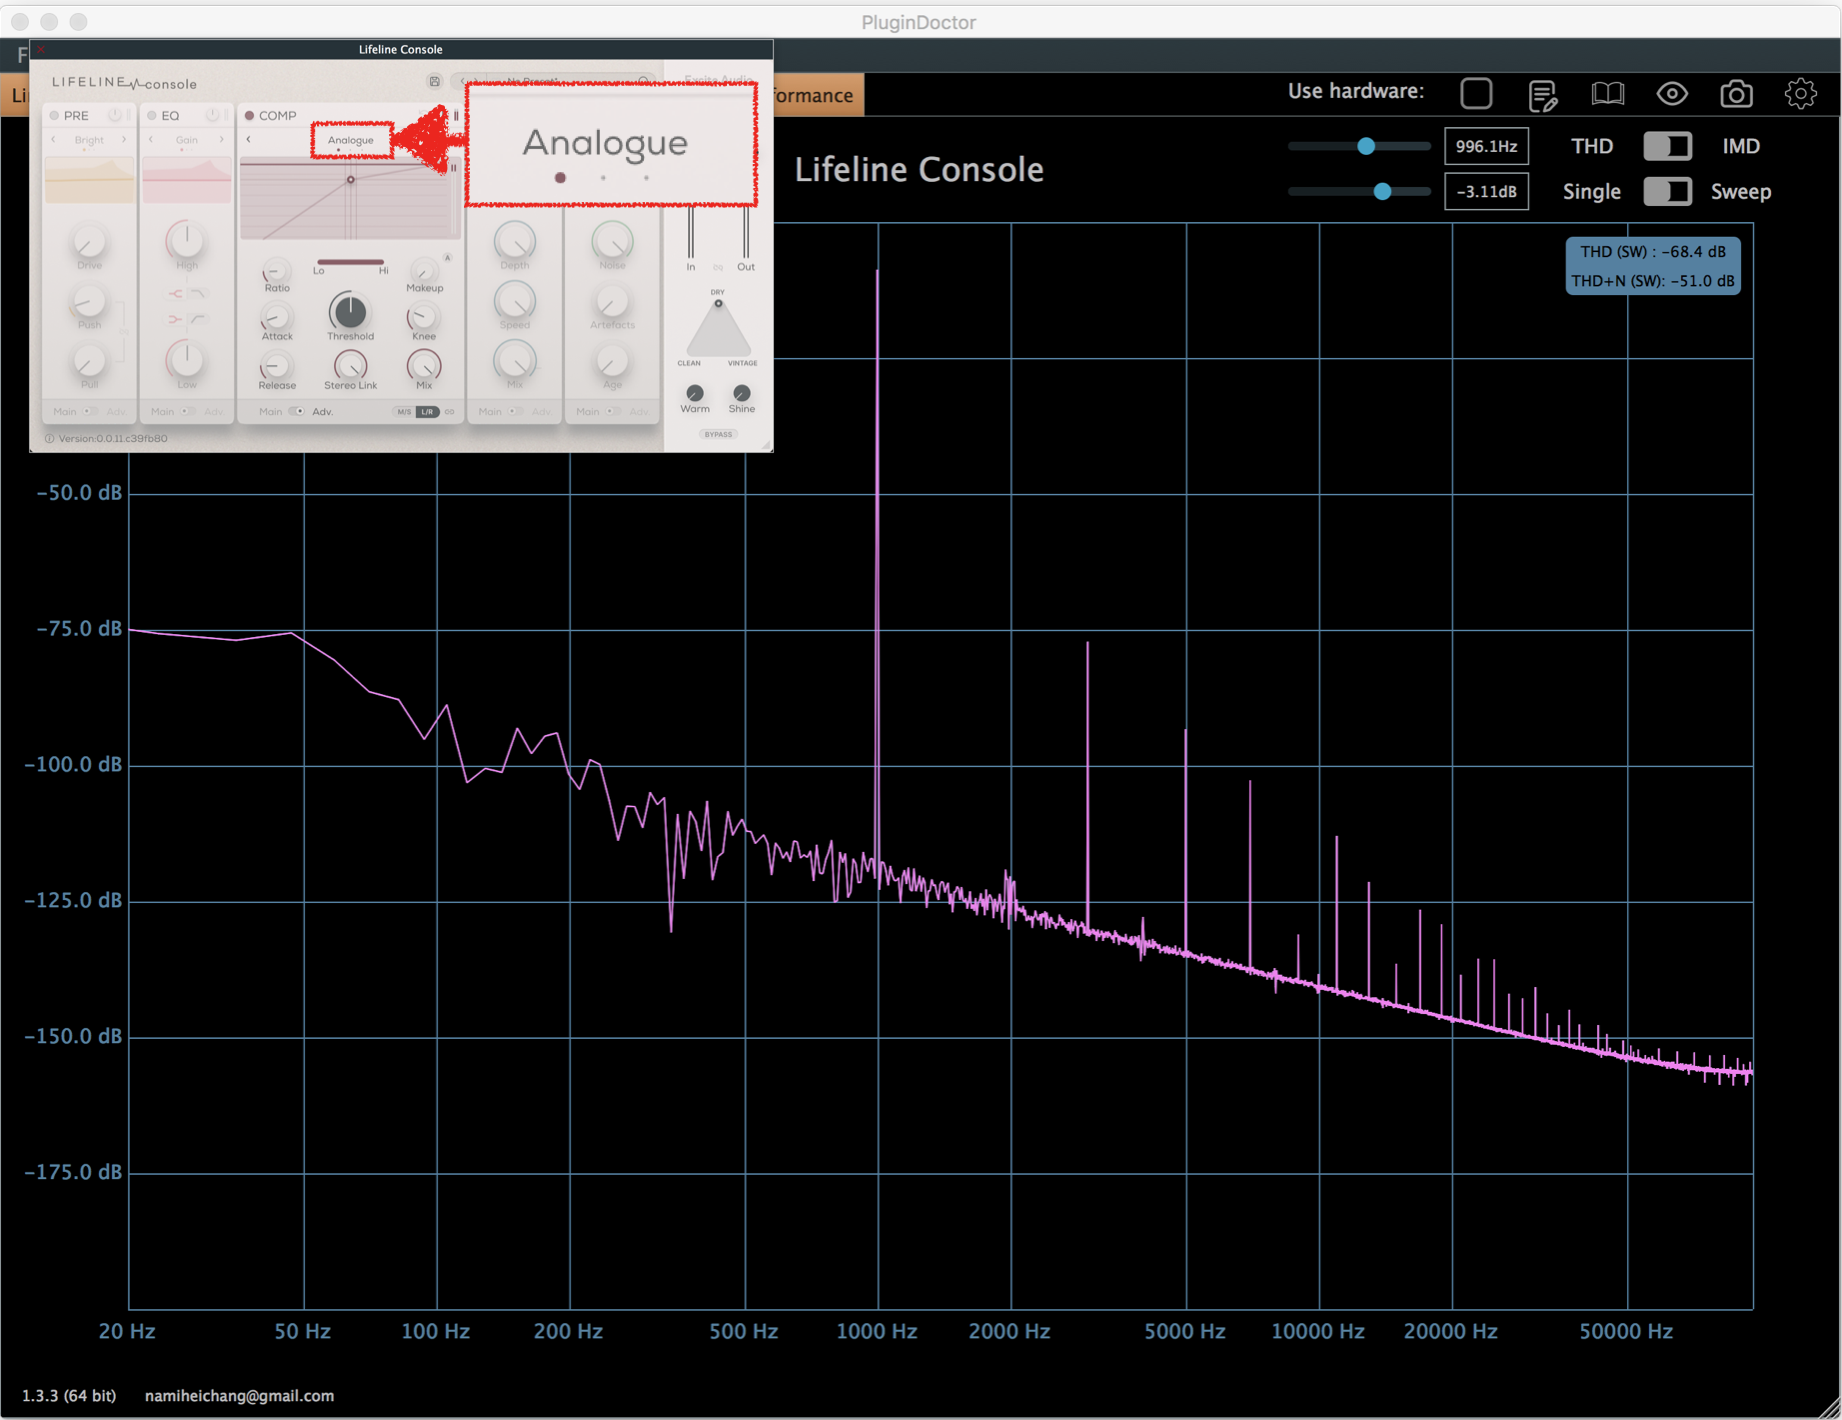Click the EQ high cut shape button
The height and width of the screenshot is (1420, 1842).
198,294
